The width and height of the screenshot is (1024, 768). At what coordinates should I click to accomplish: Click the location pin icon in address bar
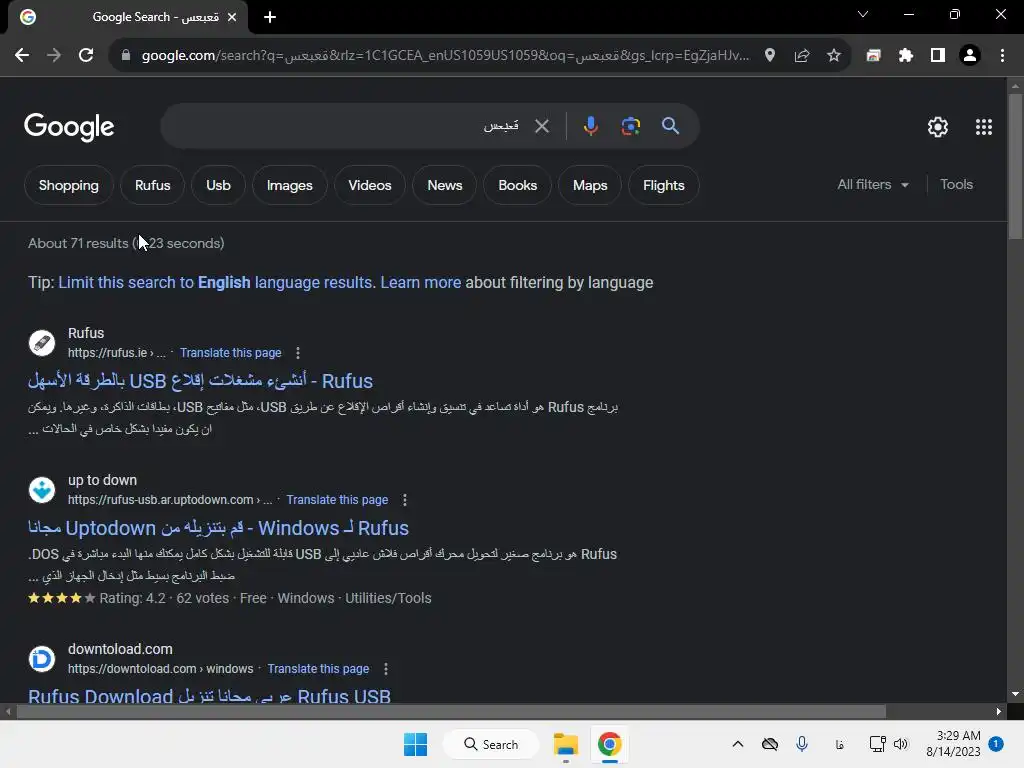tap(770, 56)
